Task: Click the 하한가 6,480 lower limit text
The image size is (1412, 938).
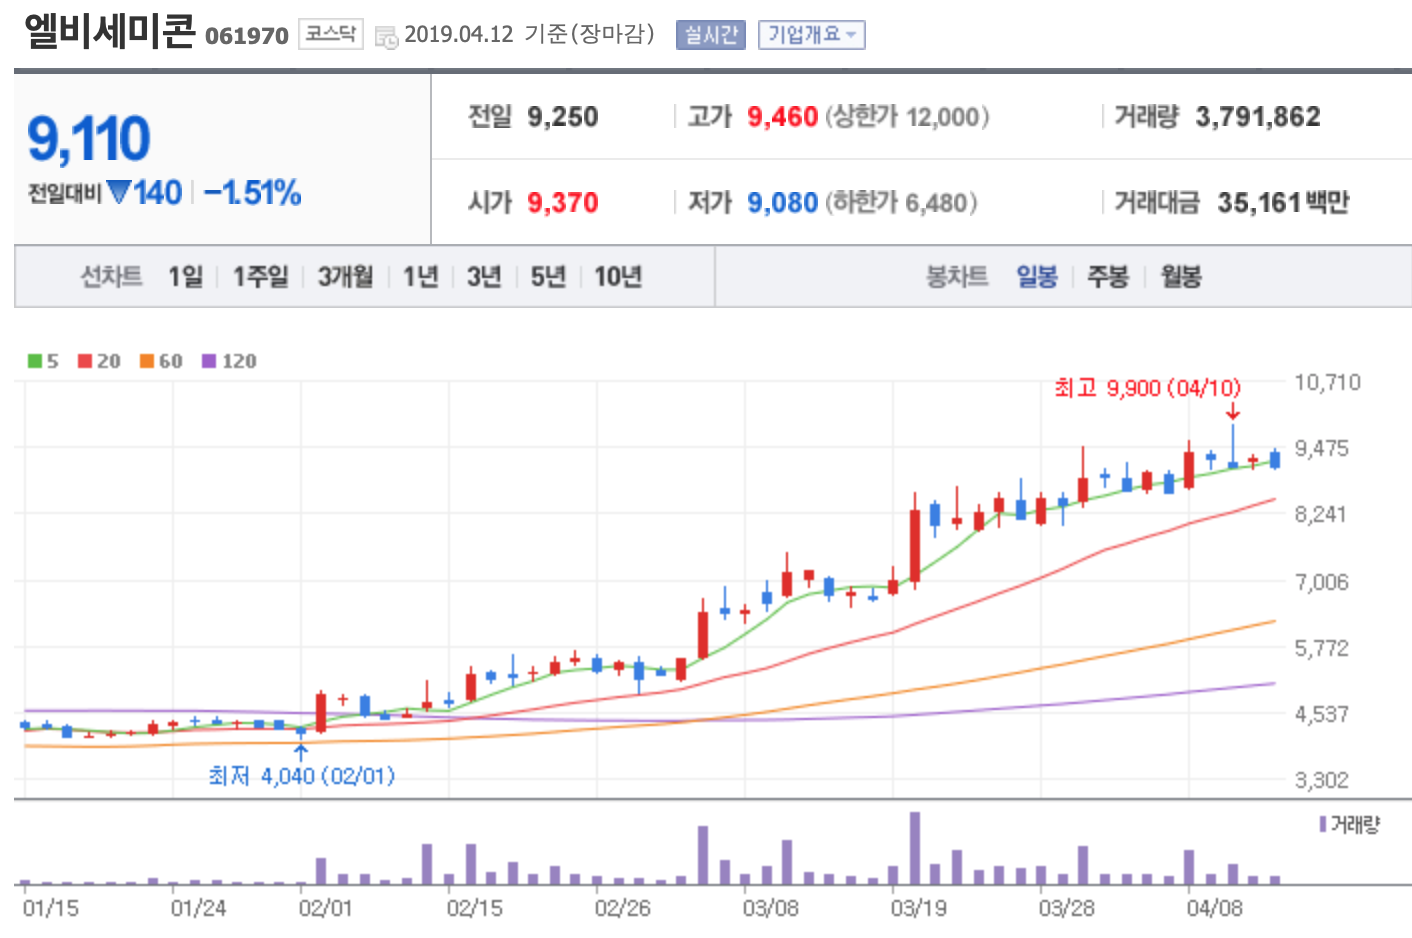Action: tap(901, 203)
